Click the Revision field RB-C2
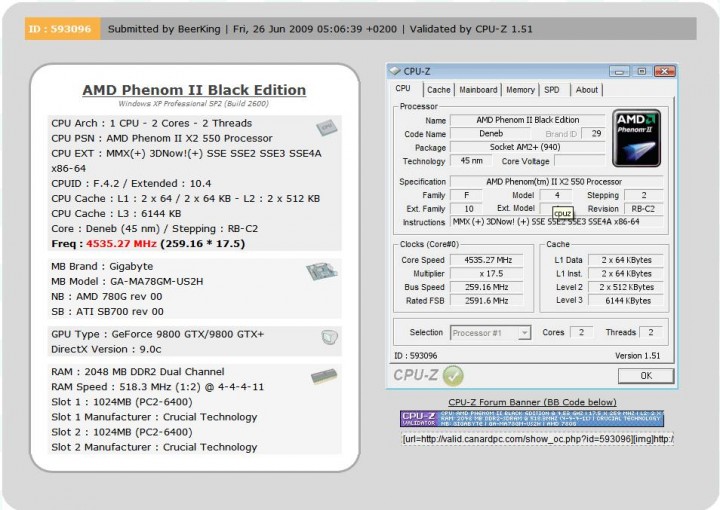This screenshot has height=510, width=720. [643, 209]
